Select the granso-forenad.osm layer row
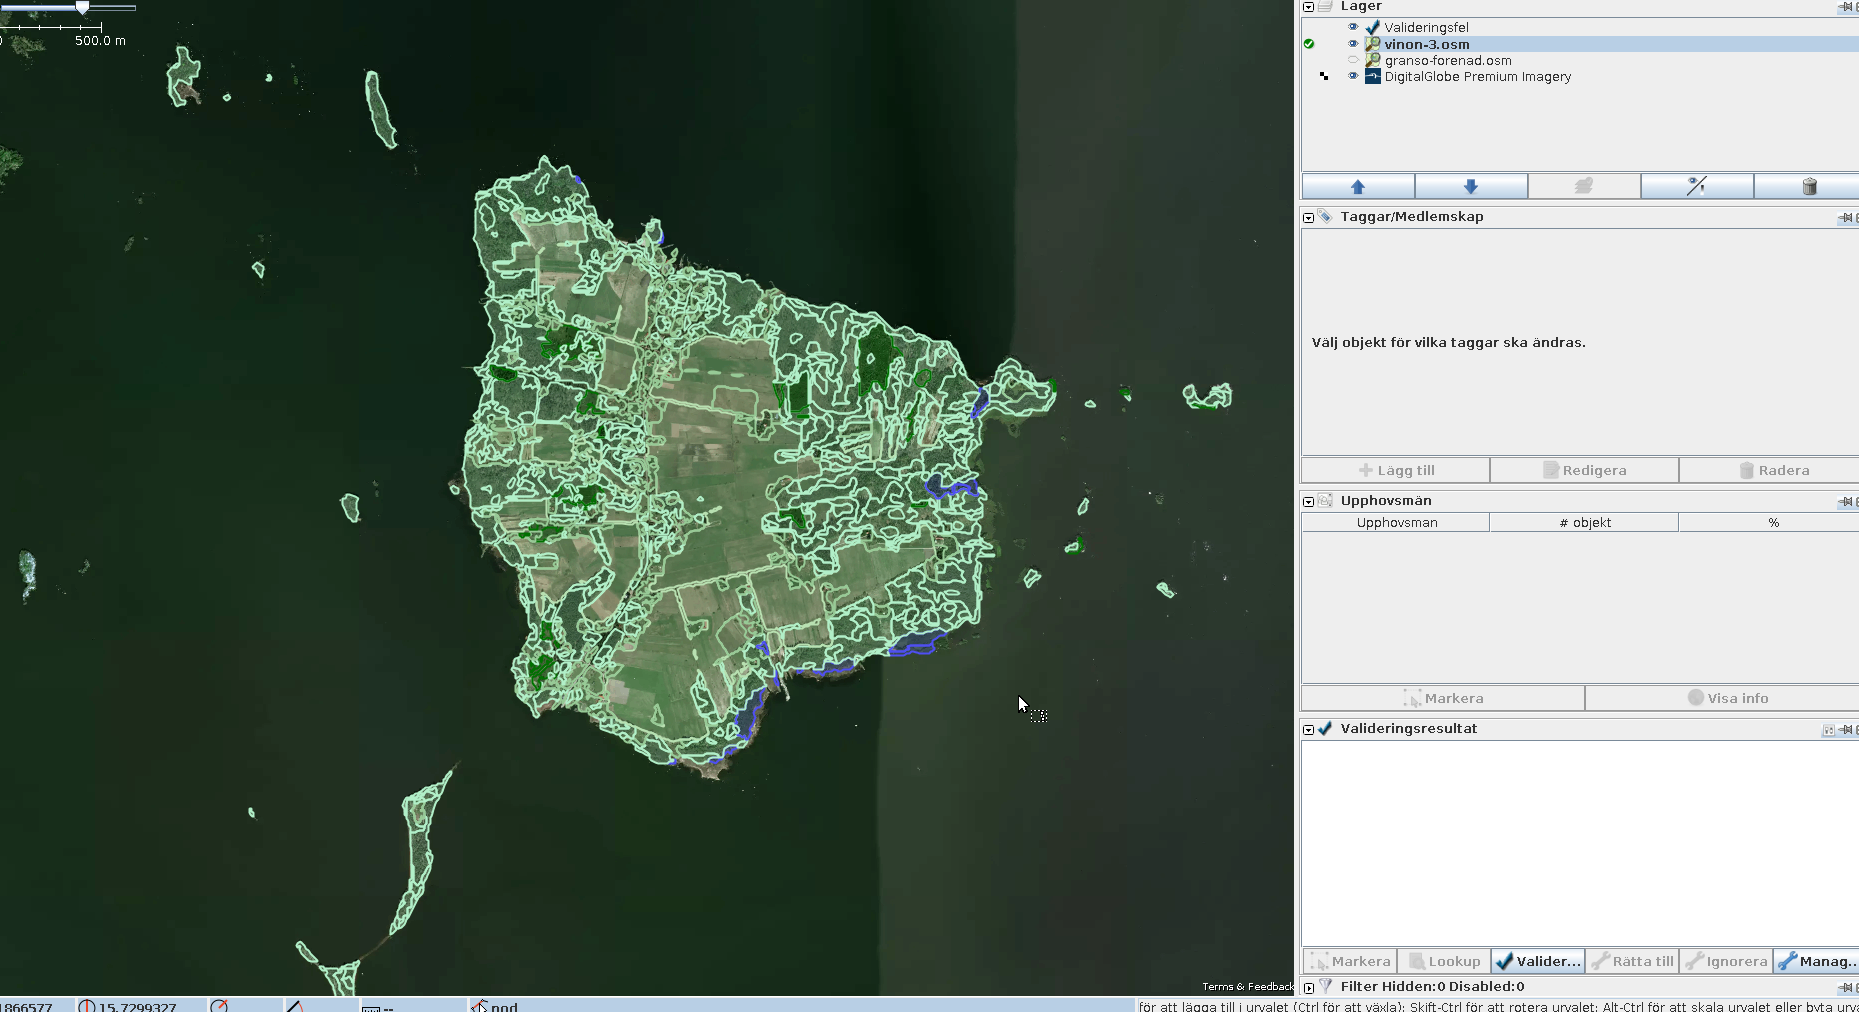 [1447, 60]
